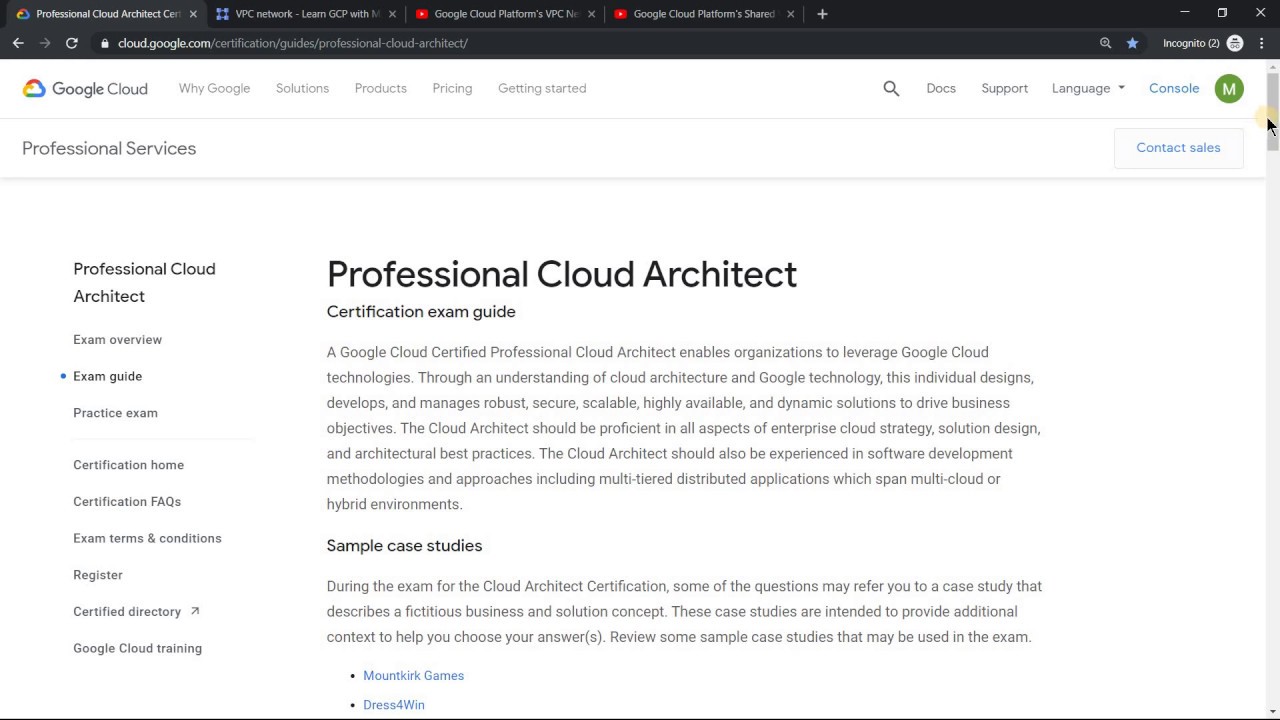Click the page vertical scrollbar thumb
Viewport: 1280px width, 720px height.
pos(1272,110)
